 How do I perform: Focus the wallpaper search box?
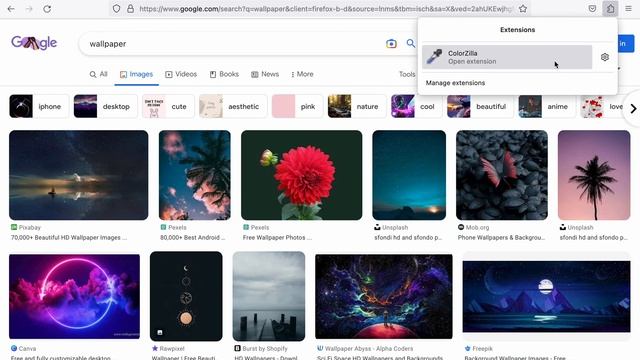click(x=233, y=44)
